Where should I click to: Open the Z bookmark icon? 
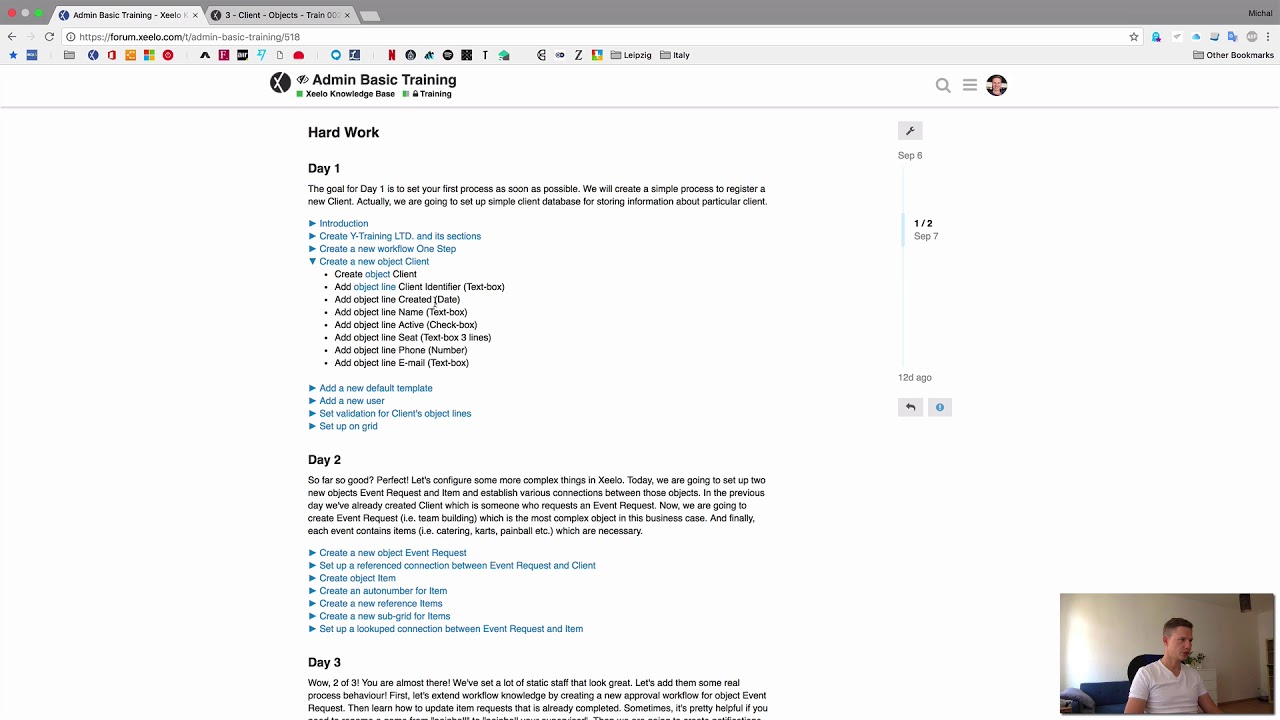tap(578, 55)
